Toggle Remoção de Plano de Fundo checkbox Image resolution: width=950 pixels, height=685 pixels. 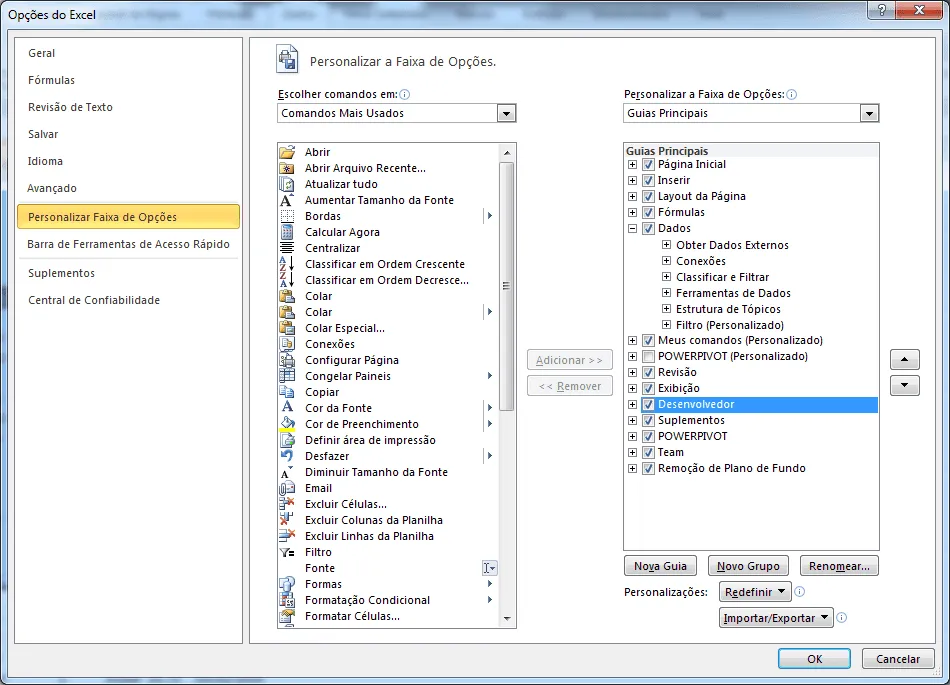click(x=648, y=468)
